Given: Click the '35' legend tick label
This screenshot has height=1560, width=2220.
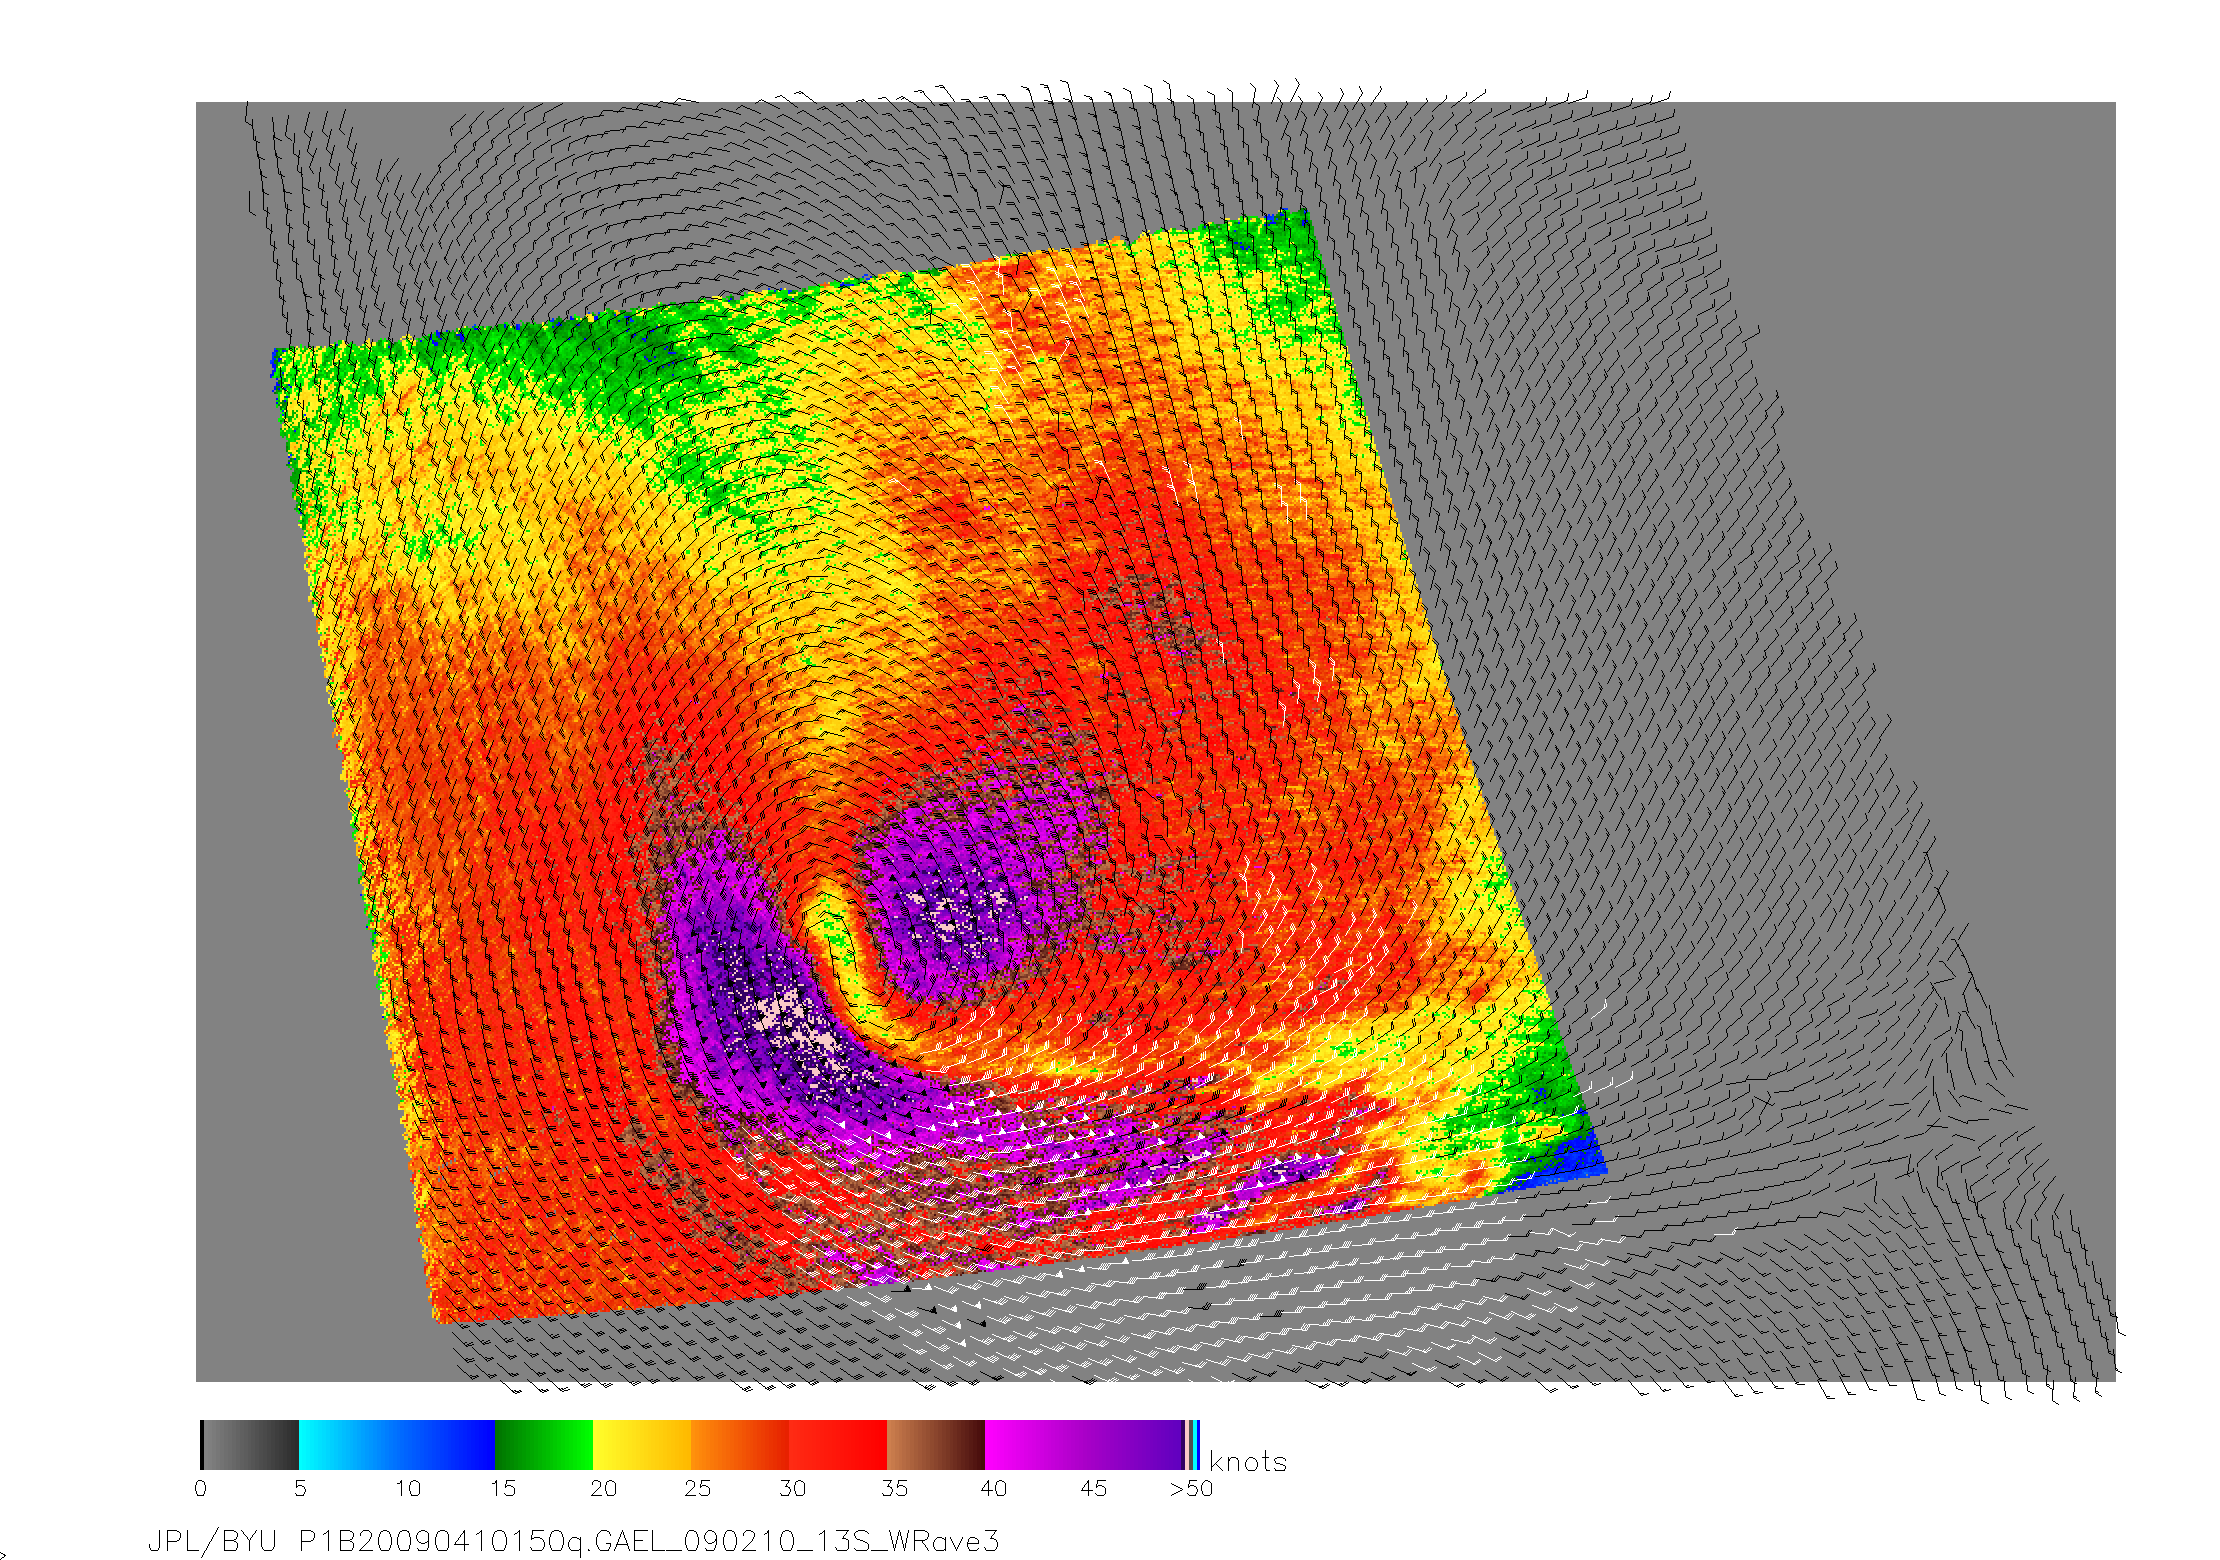Looking at the screenshot, I should 894,1489.
